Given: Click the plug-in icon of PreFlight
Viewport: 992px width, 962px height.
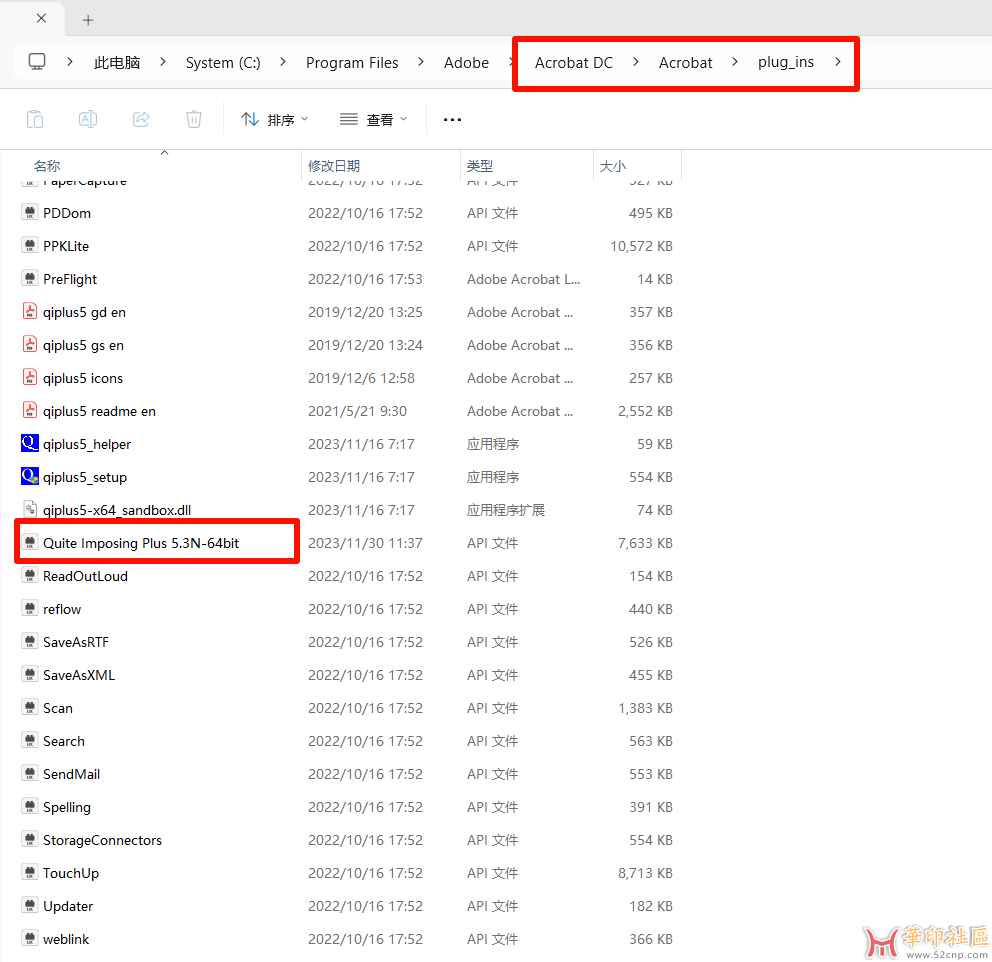Looking at the screenshot, I should [x=30, y=278].
